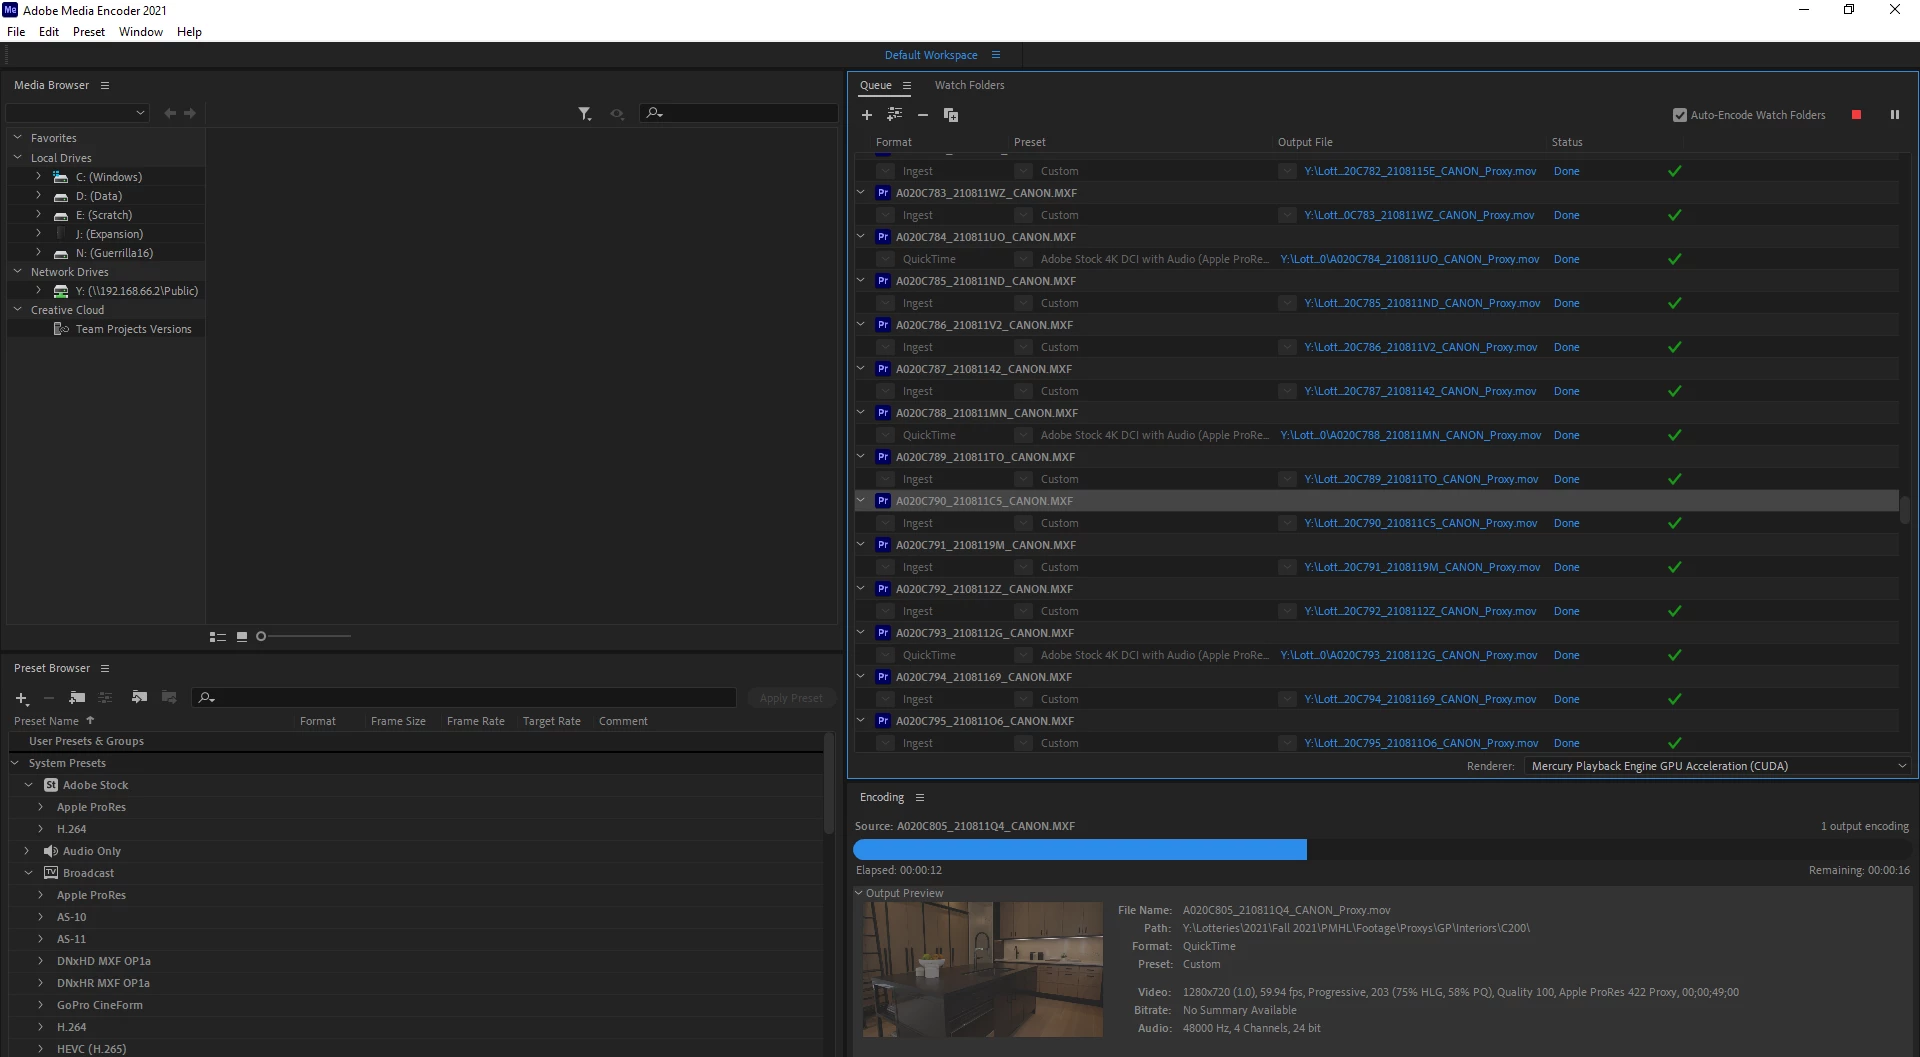Click the output preview kitchen thumbnail

(x=983, y=970)
